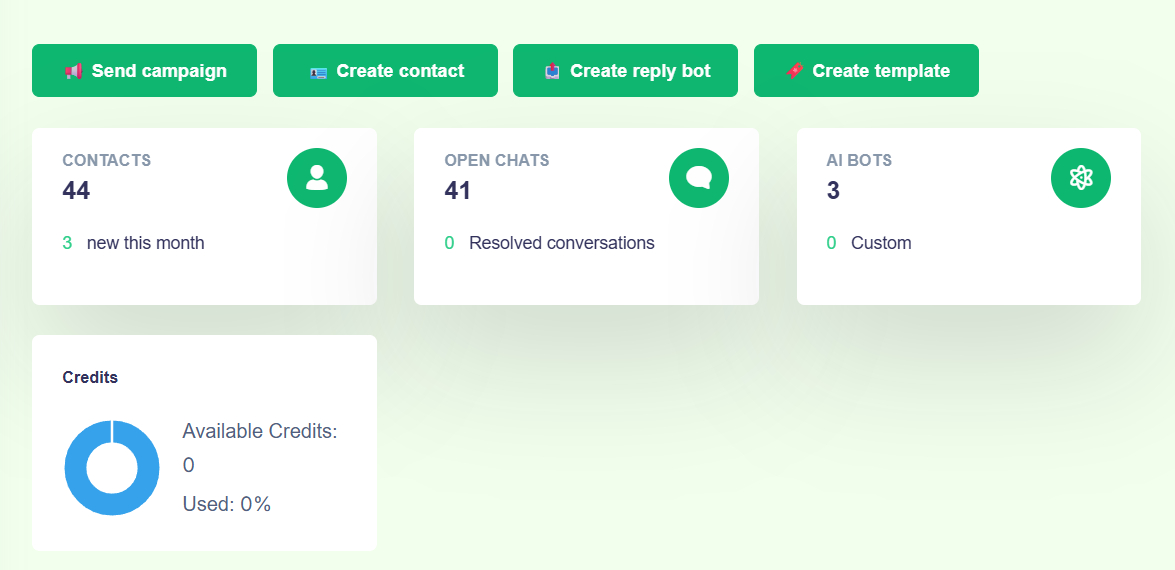This screenshot has height=570, width=1175.
Task: Click the "new this month" text
Action: pyautogui.click(x=145, y=243)
